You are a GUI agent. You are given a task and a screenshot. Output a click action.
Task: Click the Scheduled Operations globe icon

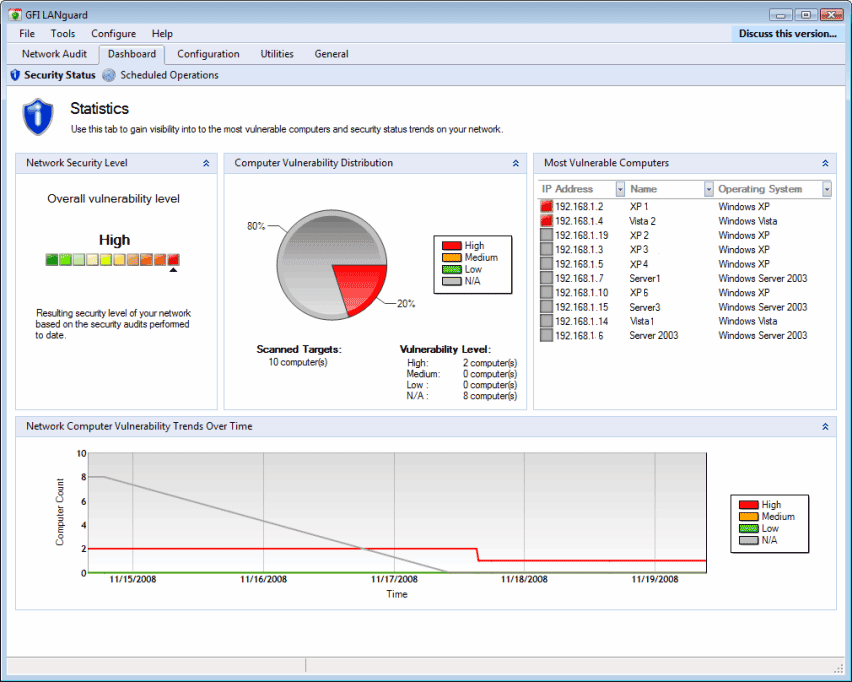click(x=109, y=75)
